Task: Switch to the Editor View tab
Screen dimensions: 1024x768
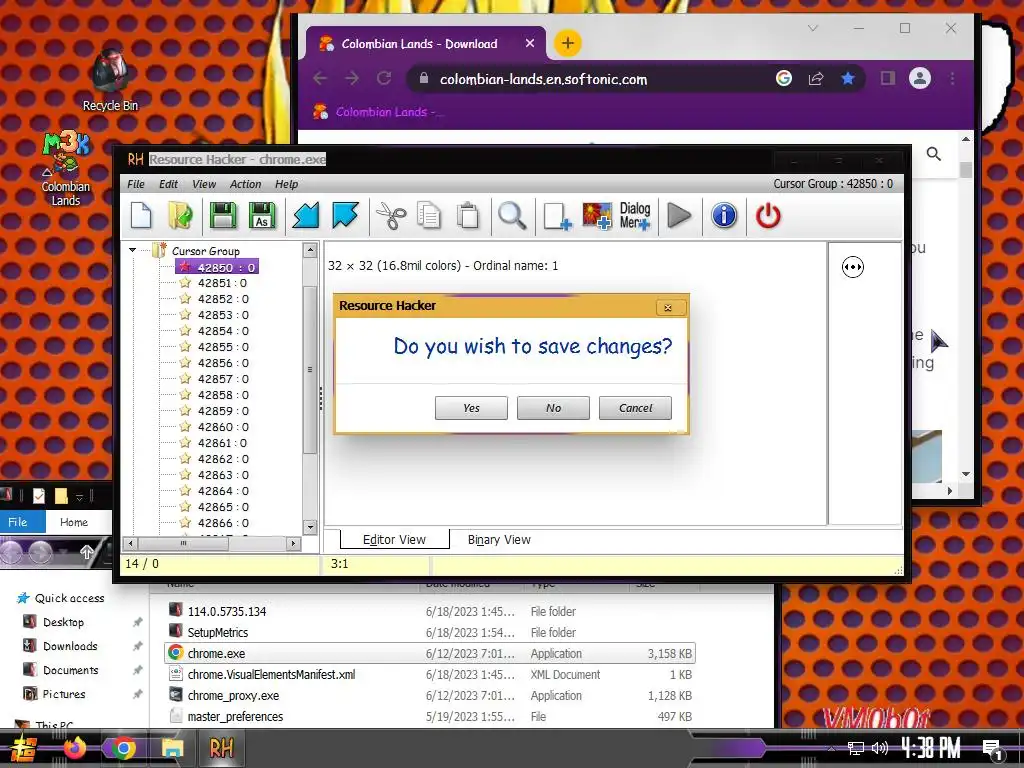Action: (394, 539)
